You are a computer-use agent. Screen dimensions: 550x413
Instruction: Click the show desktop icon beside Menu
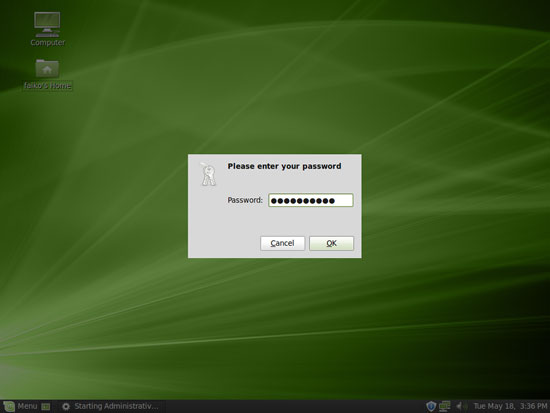[46, 406]
